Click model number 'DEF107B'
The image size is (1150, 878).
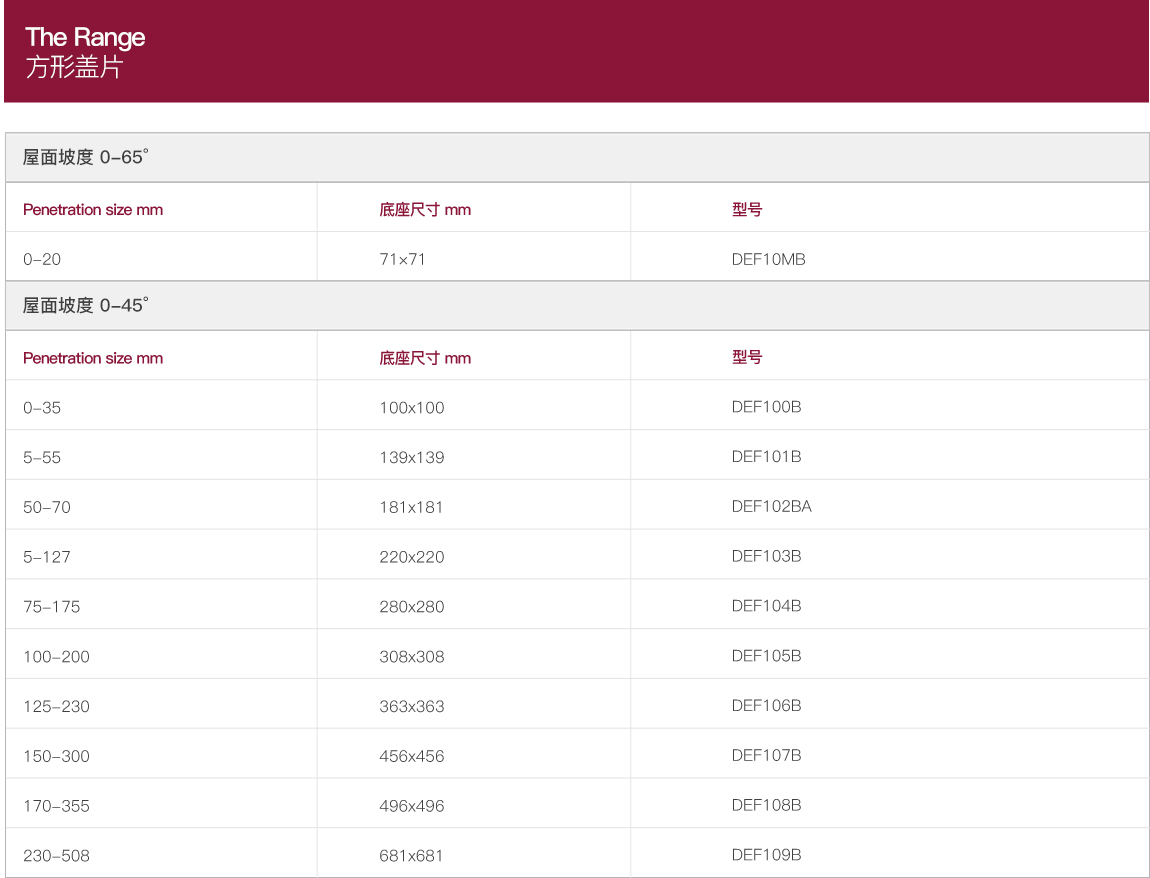click(766, 756)
